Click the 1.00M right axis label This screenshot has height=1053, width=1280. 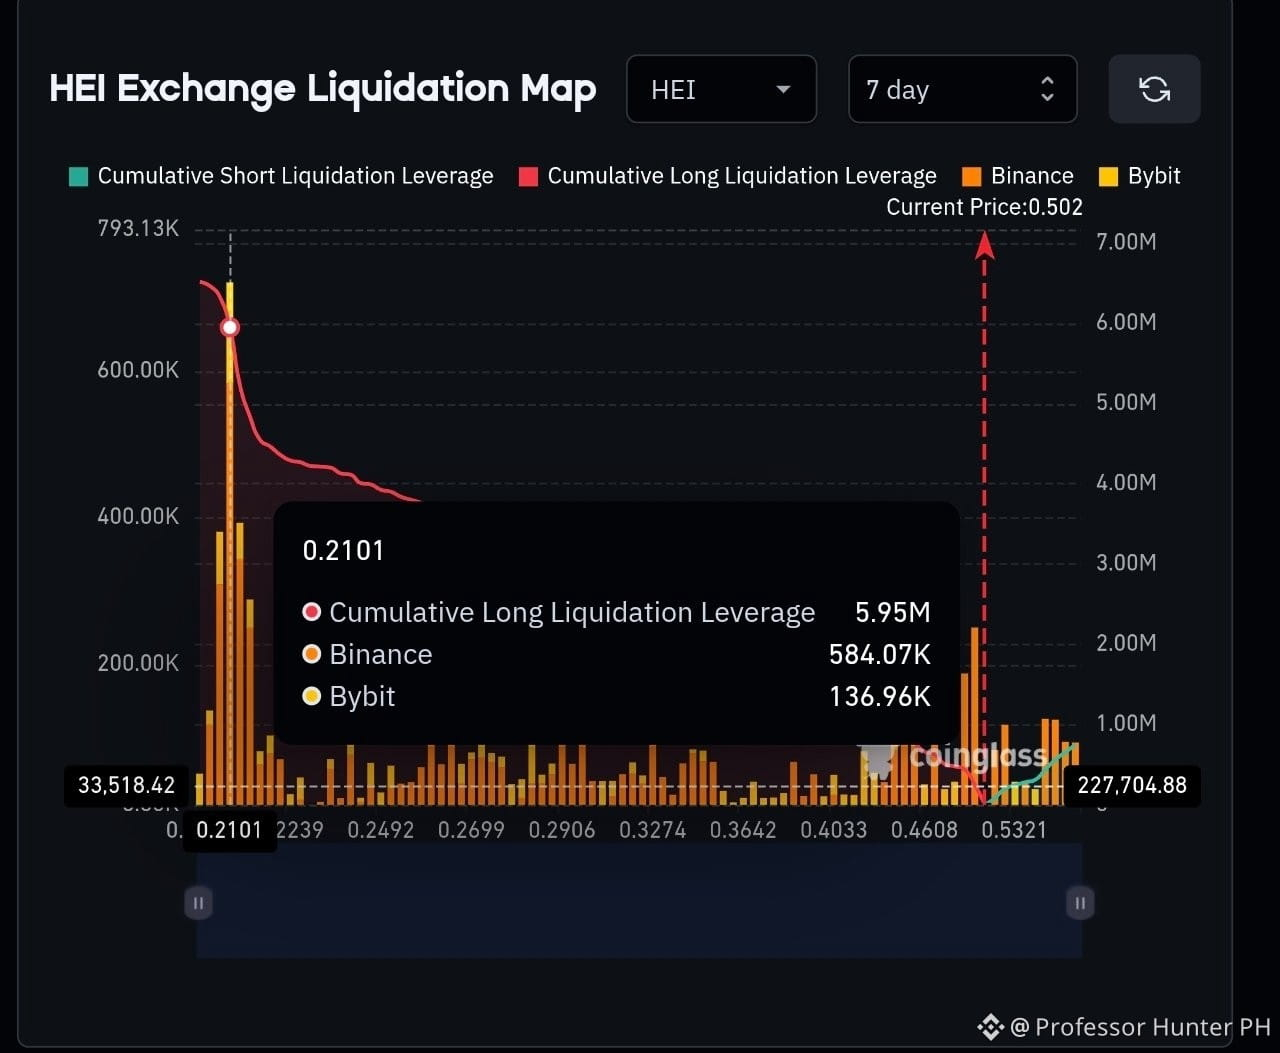pyautogui.click(x=1126, y=722)
